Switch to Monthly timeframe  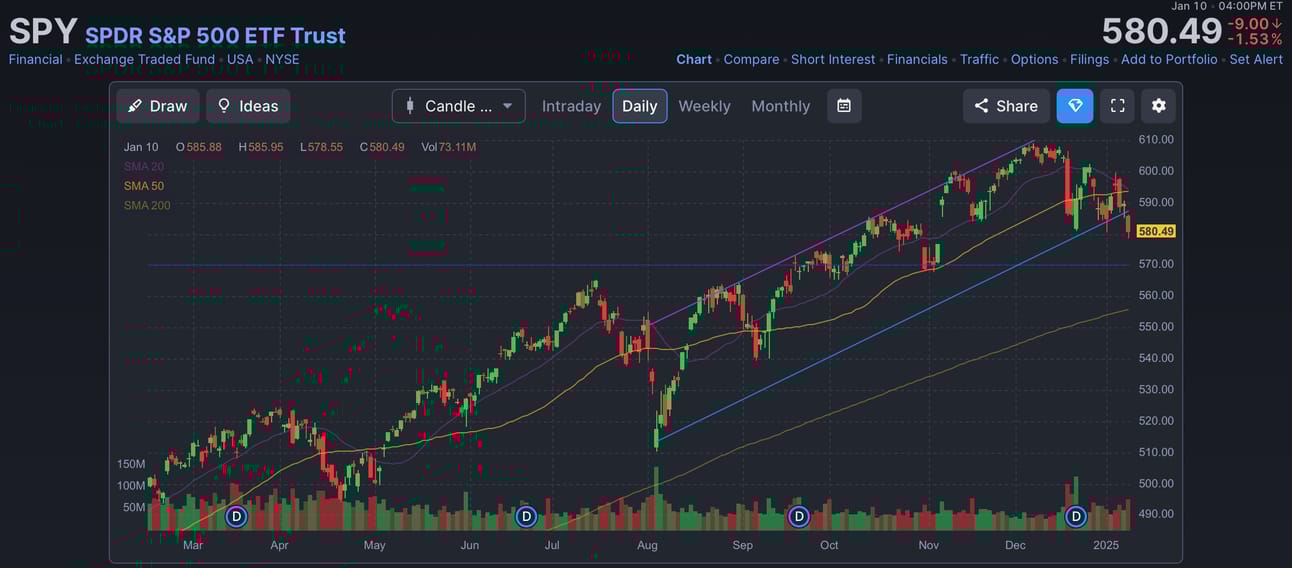tap(781, 106)
